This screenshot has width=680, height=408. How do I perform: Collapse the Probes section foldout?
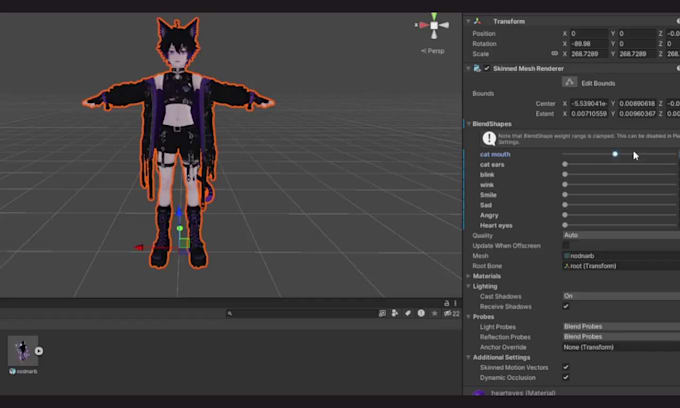(x=468, y=317)
